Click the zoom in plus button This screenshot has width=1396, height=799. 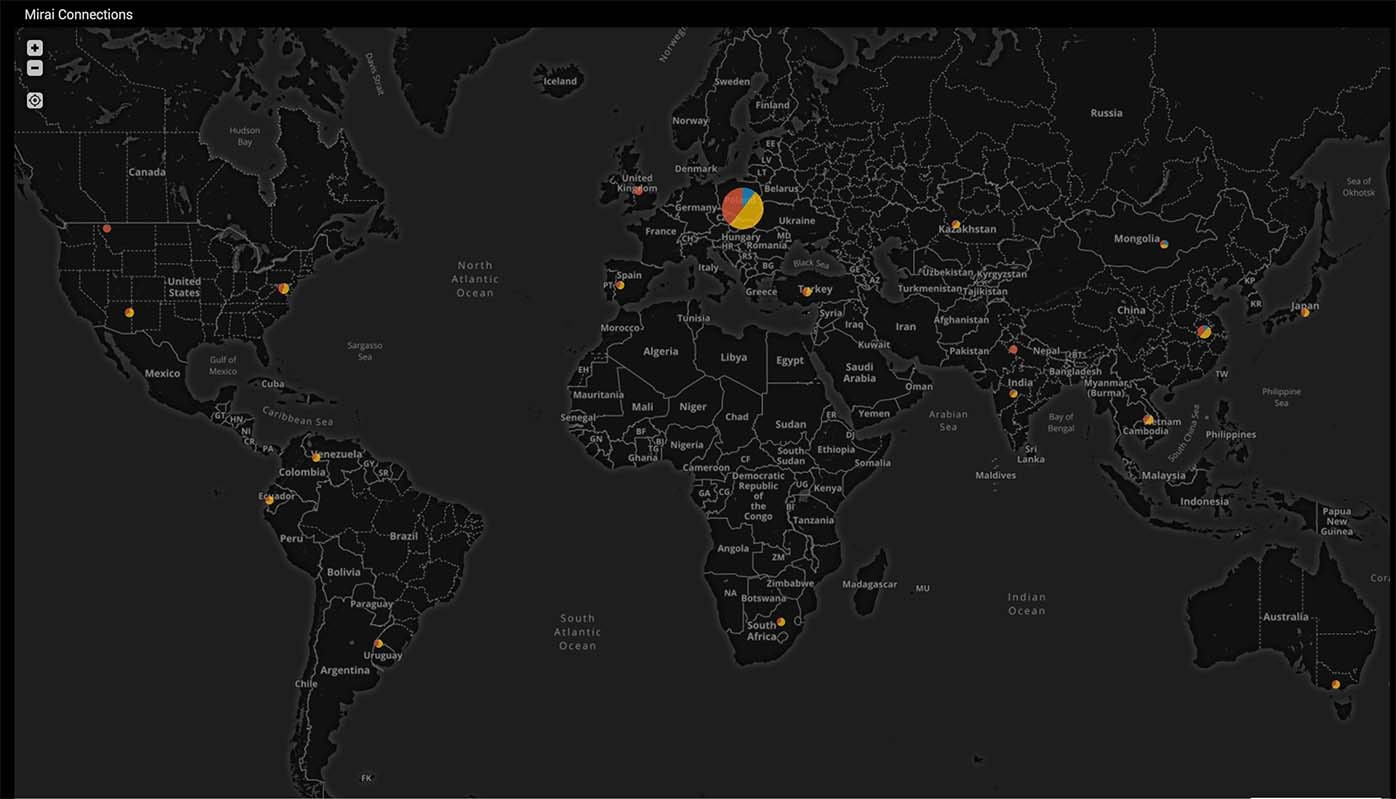click(35, 48)
